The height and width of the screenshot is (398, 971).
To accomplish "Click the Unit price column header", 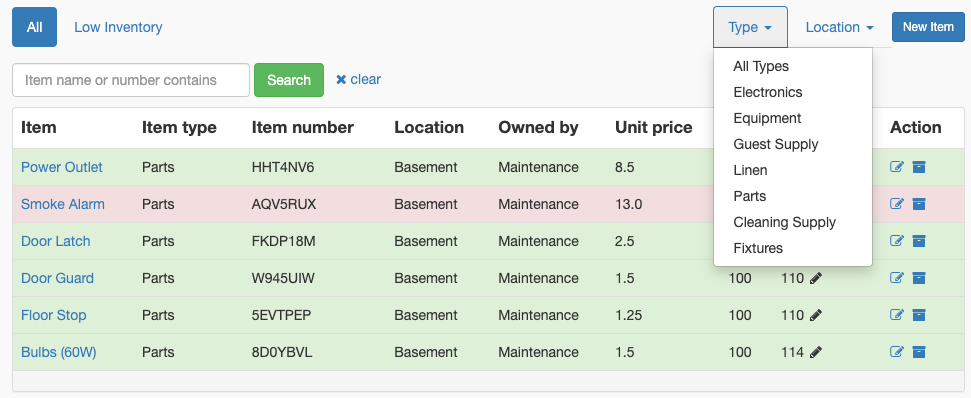I will coord(654,128).
